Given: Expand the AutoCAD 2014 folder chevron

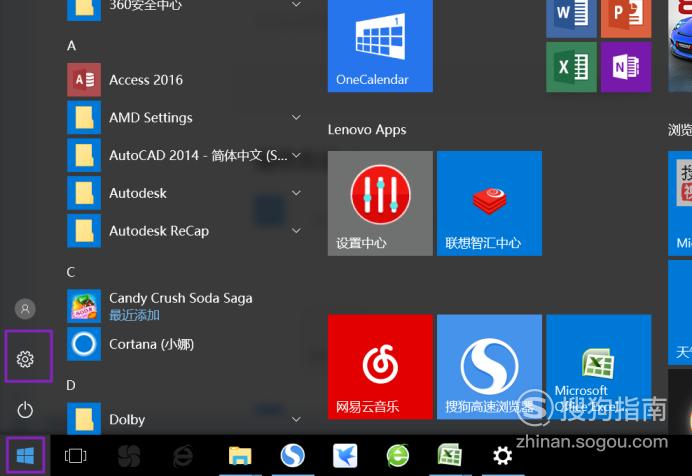Looking at the screenshot, I should pyautogui.click(x=297, y=155).
